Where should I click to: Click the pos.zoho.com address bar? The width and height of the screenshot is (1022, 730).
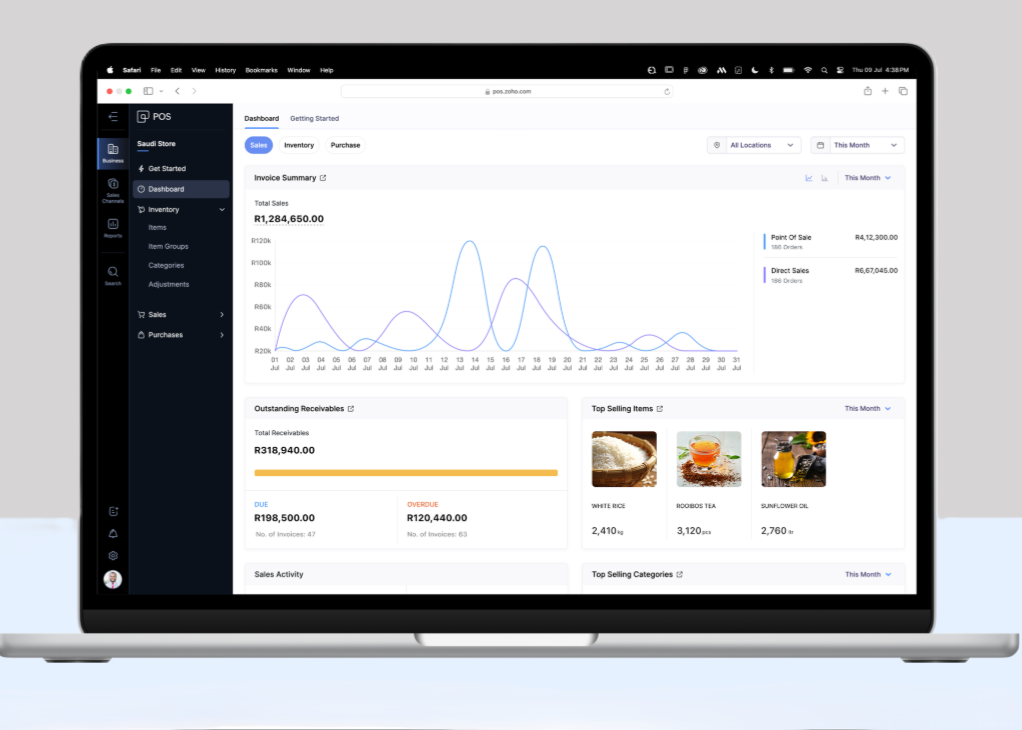[507, 92]
